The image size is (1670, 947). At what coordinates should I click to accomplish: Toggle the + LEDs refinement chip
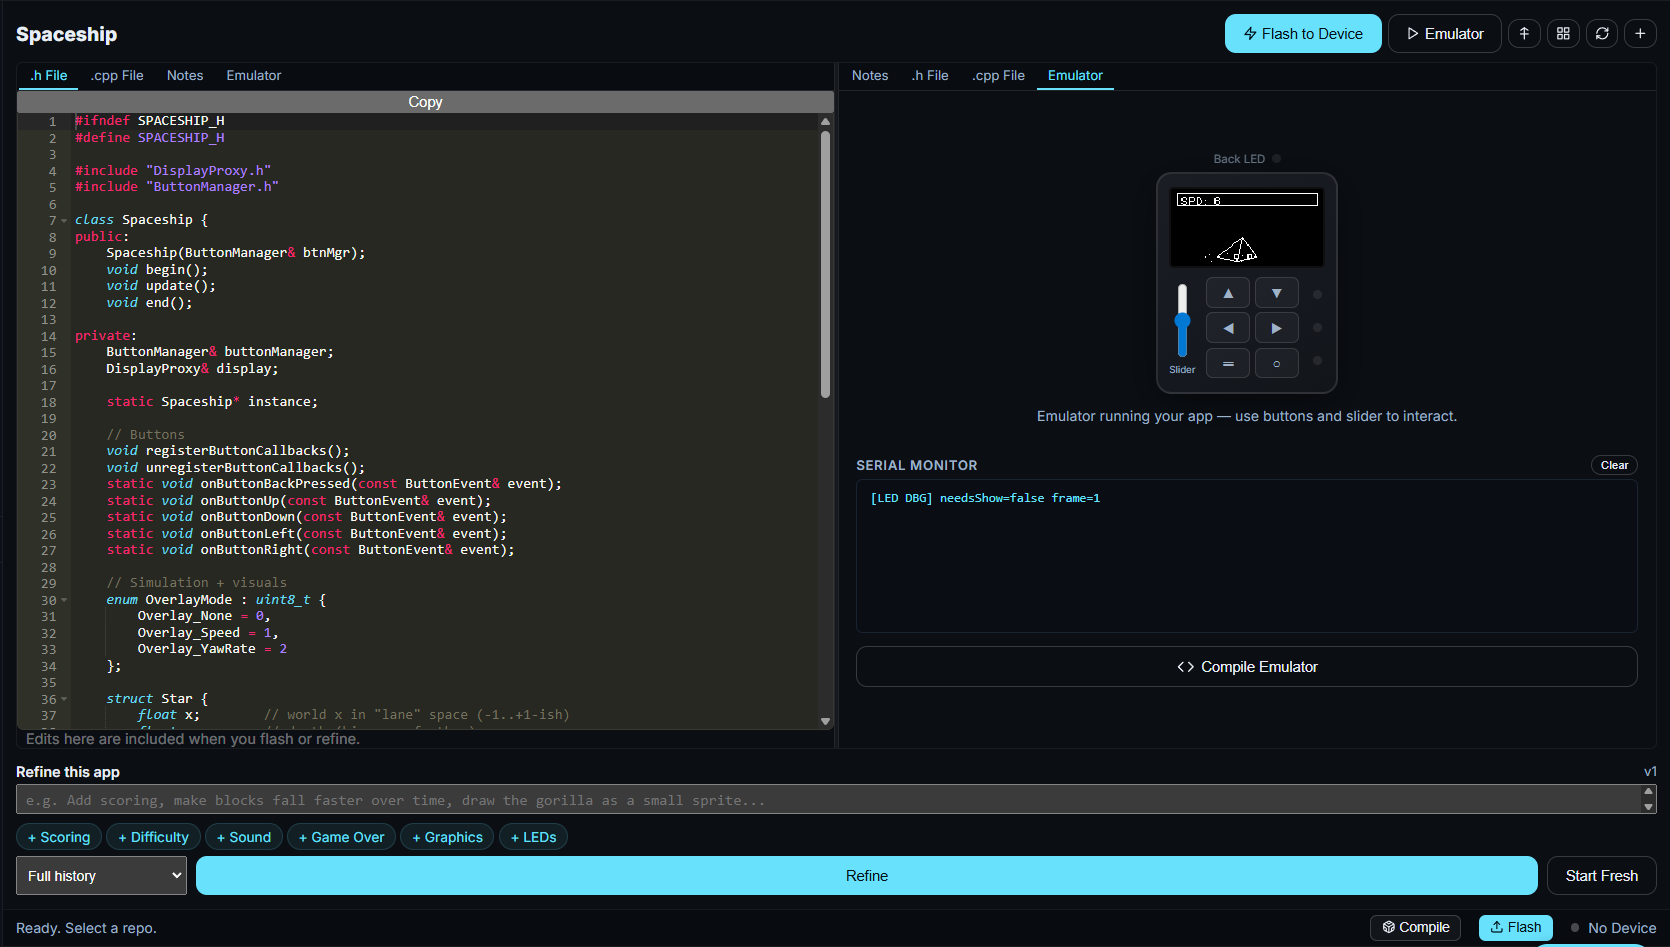pyautogui.click(x=533, y=836)
